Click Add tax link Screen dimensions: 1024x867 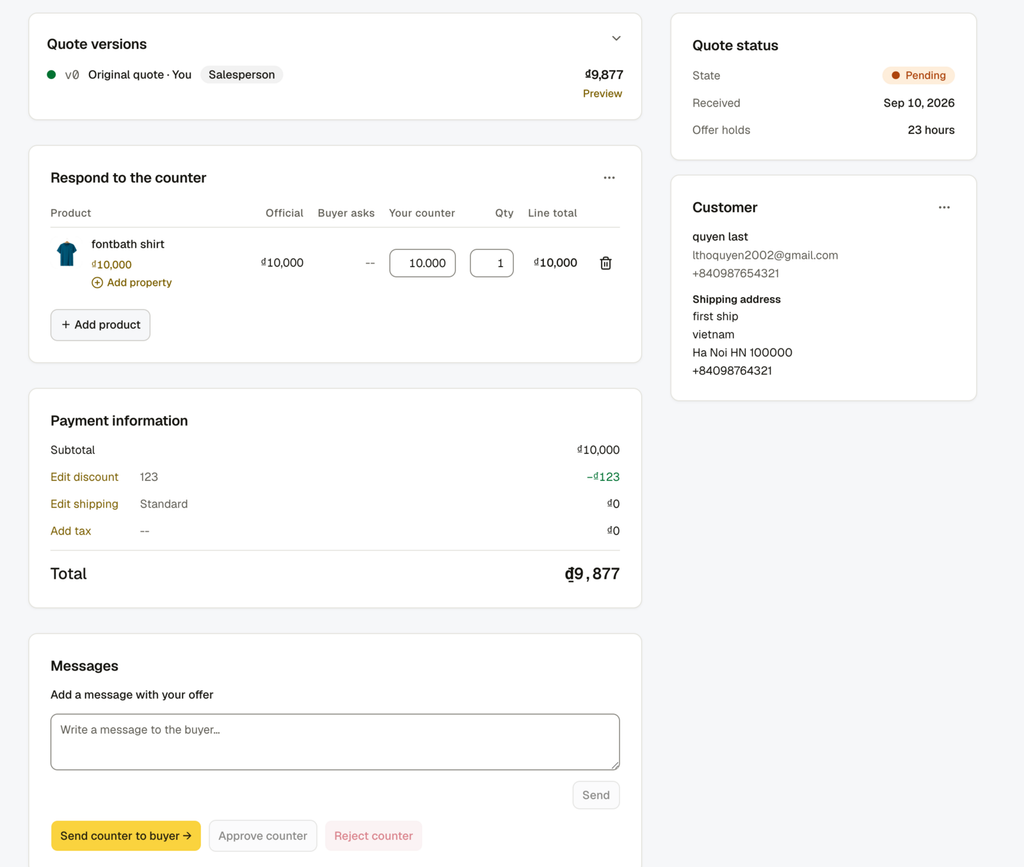[x=71, y=531]
